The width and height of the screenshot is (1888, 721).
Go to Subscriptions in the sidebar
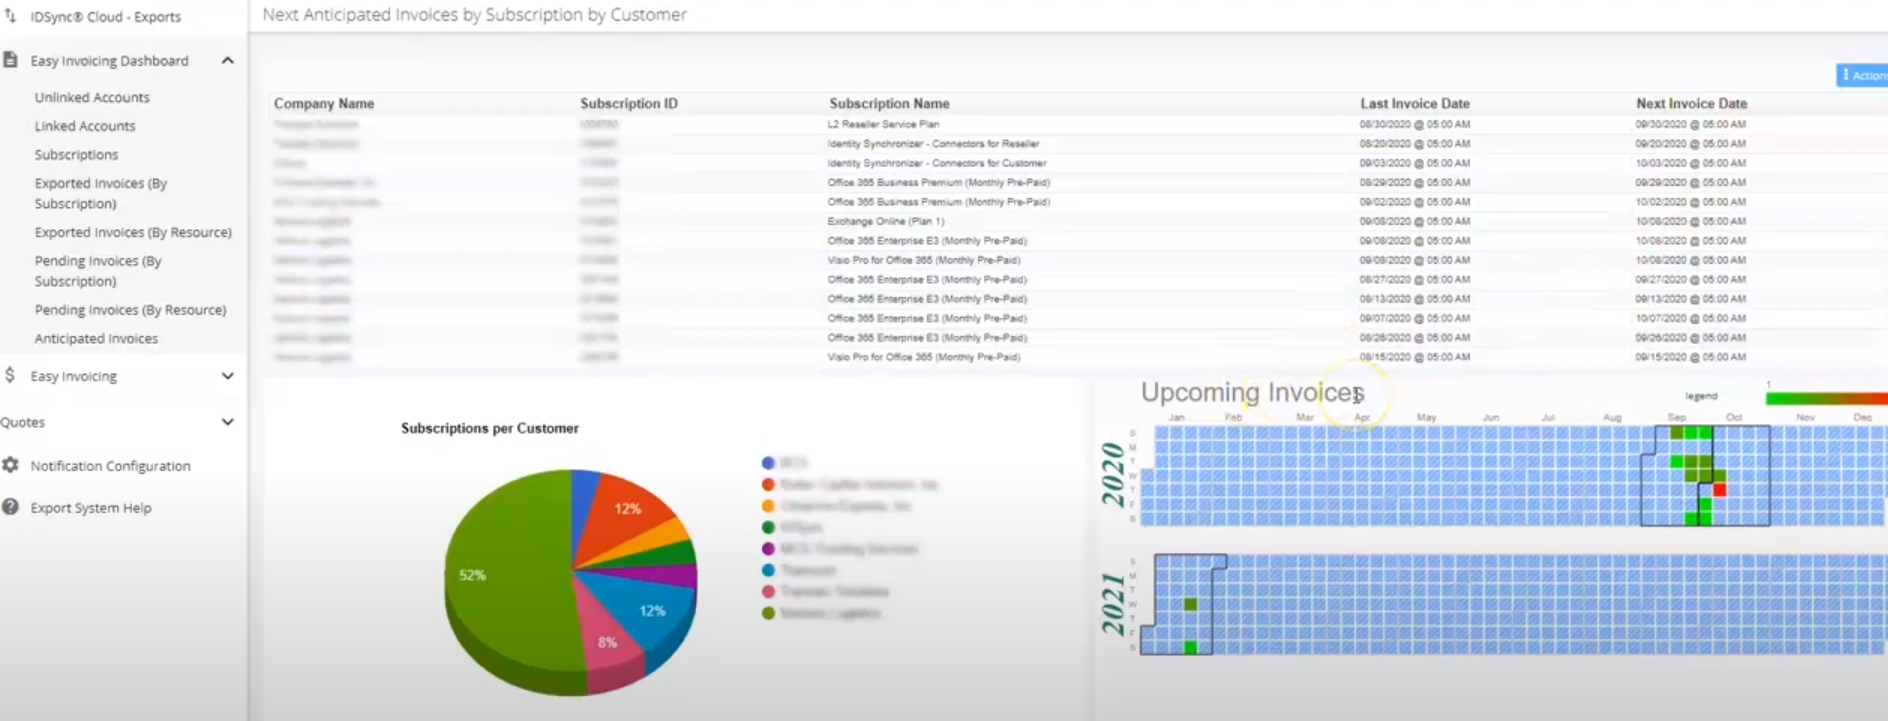[76, 155]
